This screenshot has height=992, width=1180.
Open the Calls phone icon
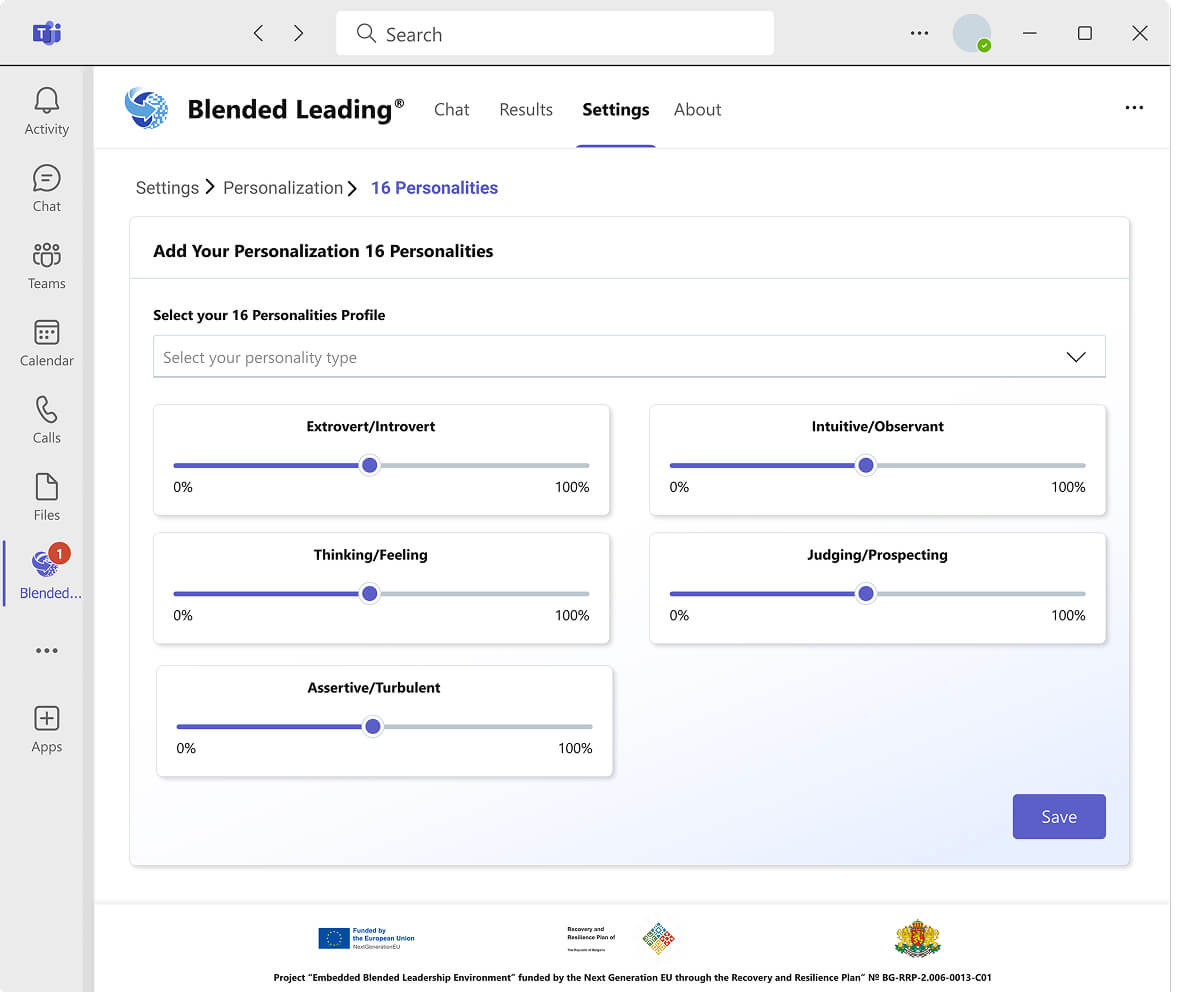[x=46, y=410]
